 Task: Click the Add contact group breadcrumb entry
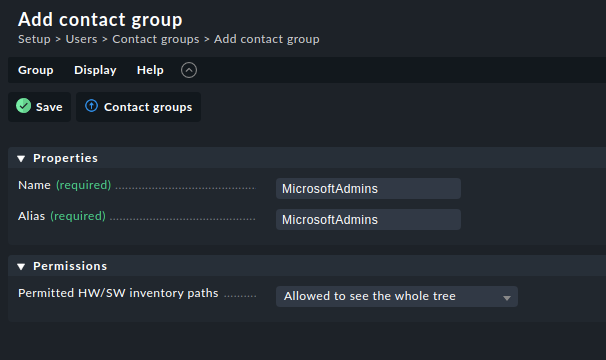pos(267,39)
